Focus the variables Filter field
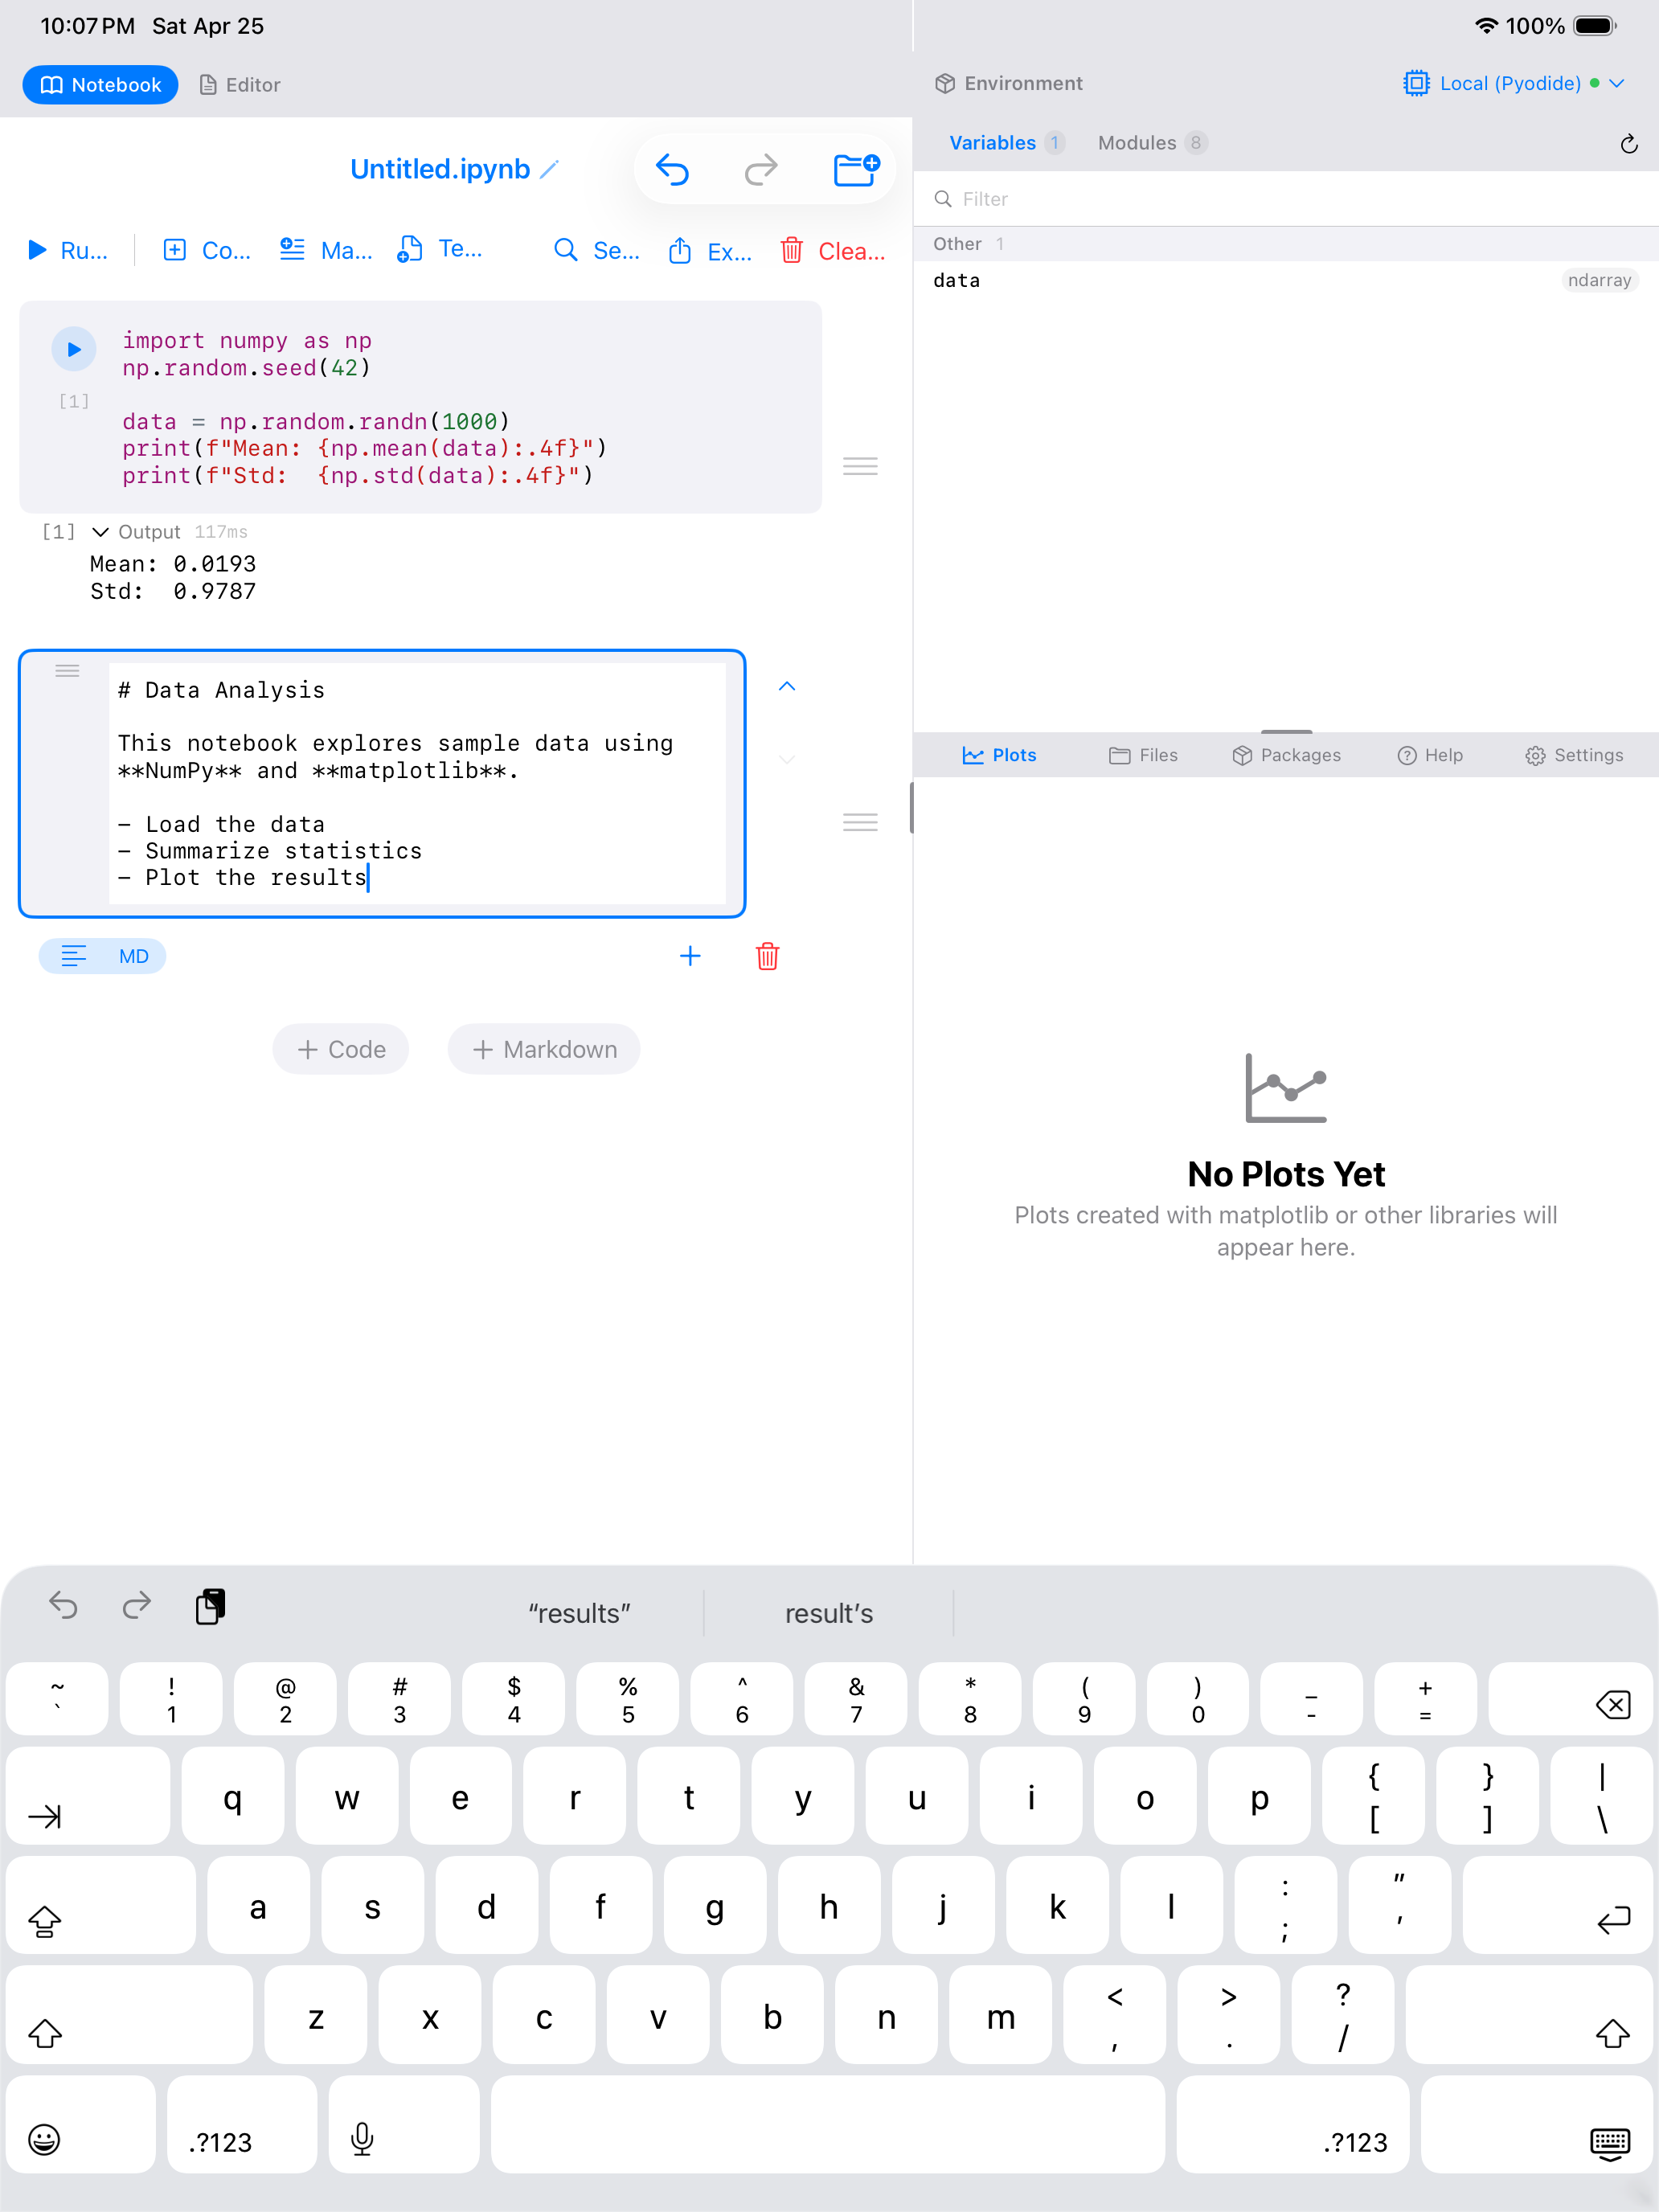This screenshot has height=2212, width=1659. [1286, 199]
